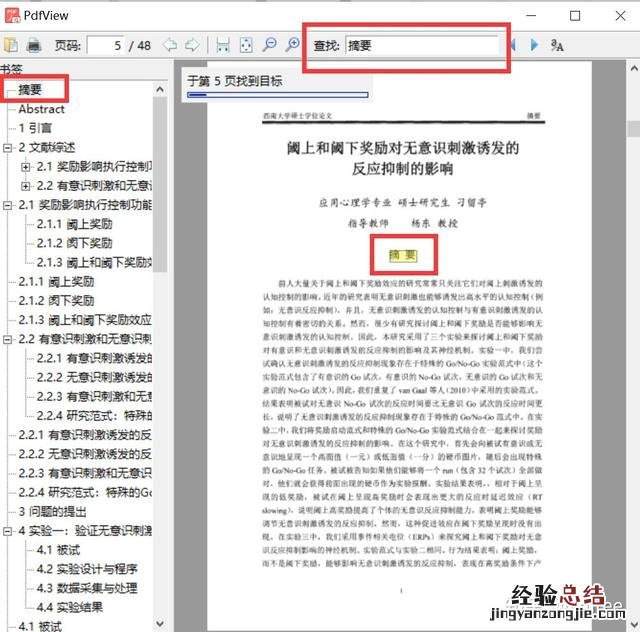Image resolution: width=640 pixels, height=632 pixels.
Task: Maximize the PdfView window
Action: 575,16
